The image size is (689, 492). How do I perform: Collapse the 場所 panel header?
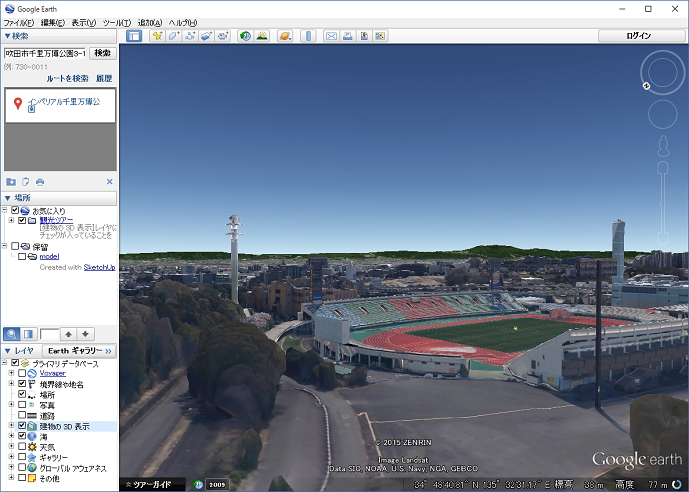coord(8,198)
